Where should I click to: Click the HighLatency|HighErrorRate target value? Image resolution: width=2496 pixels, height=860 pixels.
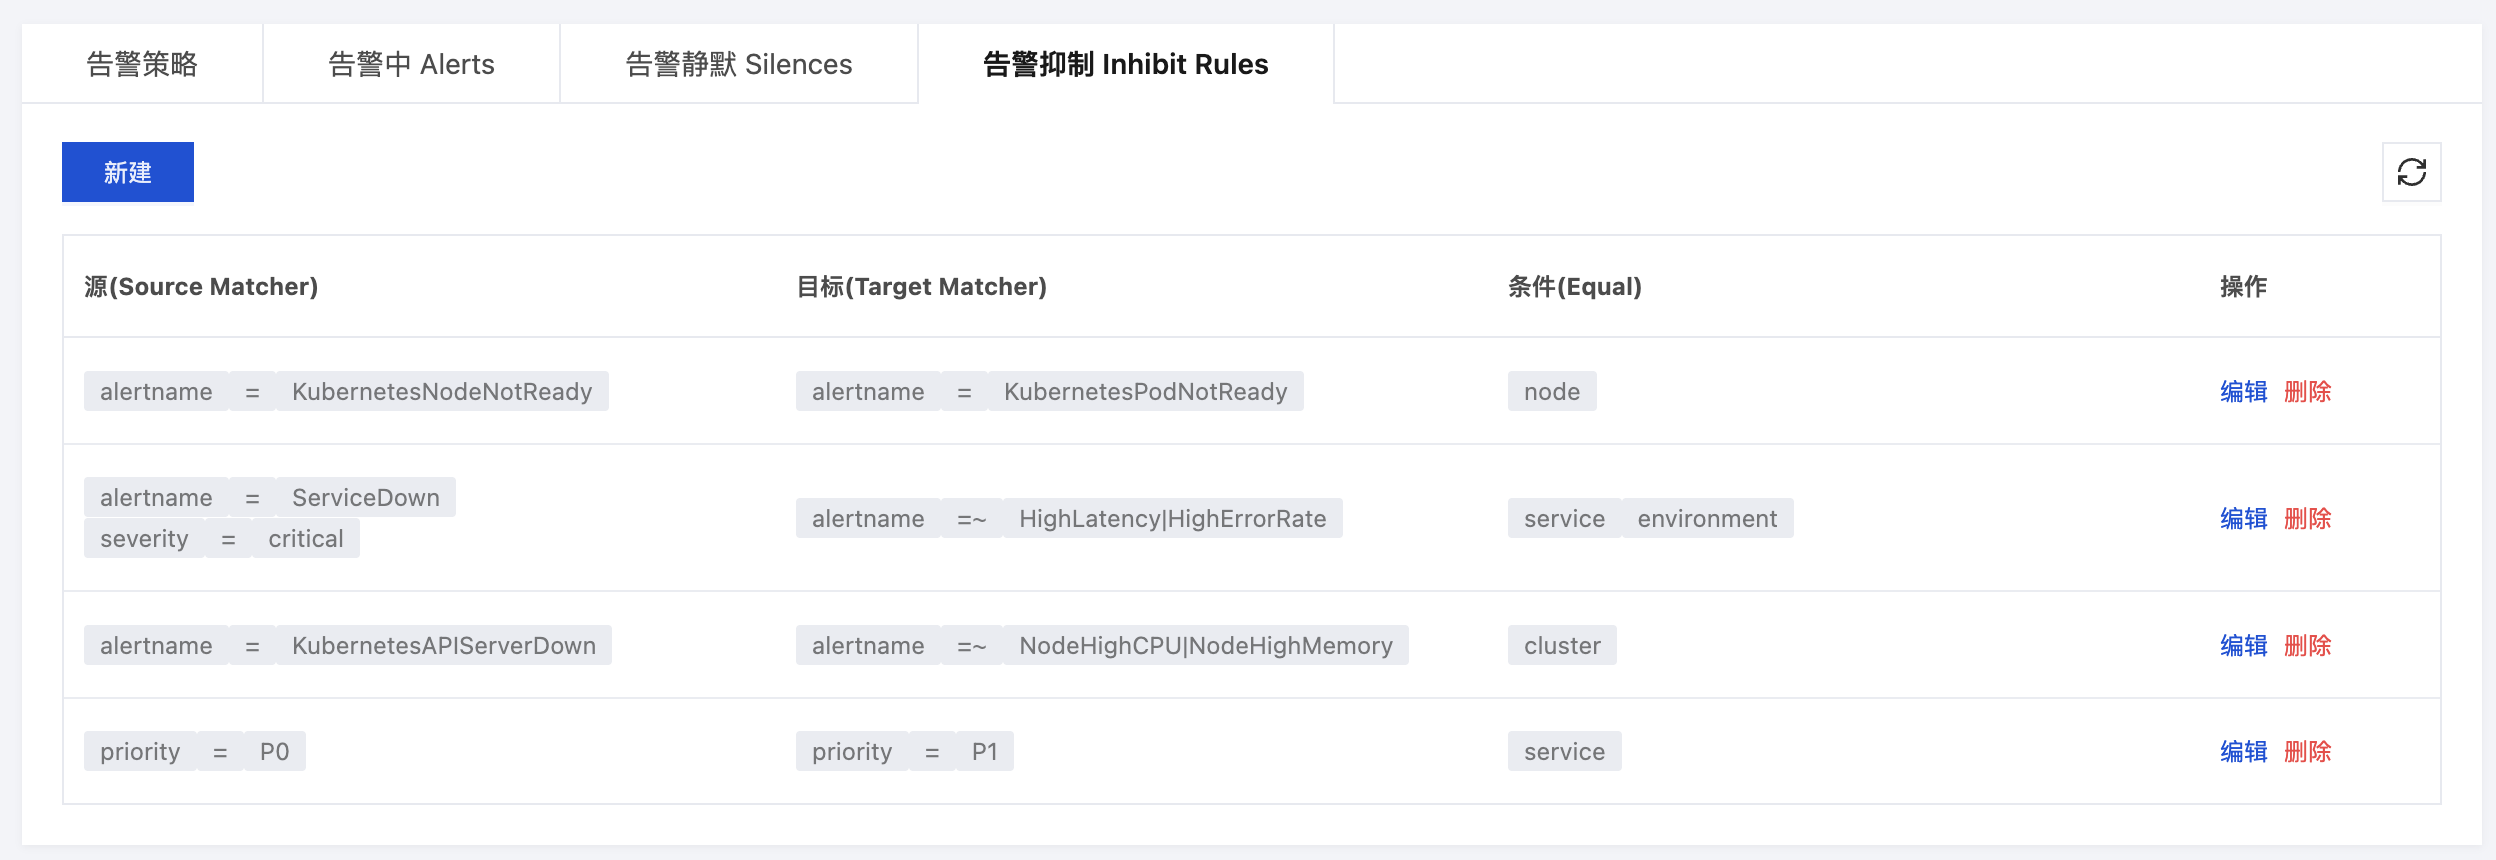1172,518
